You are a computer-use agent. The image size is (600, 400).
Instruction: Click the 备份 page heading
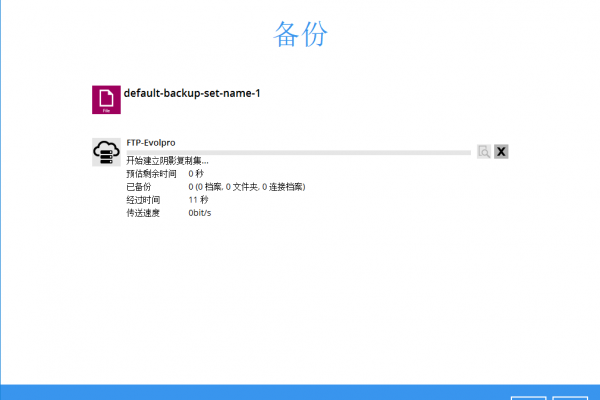300,34
